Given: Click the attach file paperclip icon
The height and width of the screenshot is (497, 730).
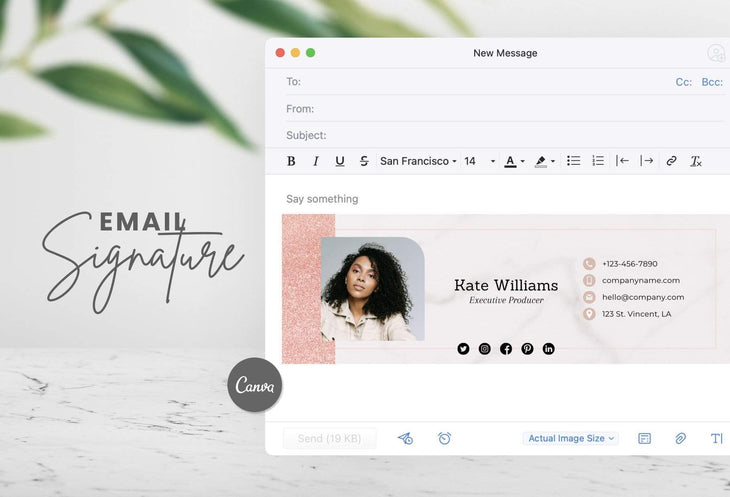Looking at the screenshot, I should [680, 438].
